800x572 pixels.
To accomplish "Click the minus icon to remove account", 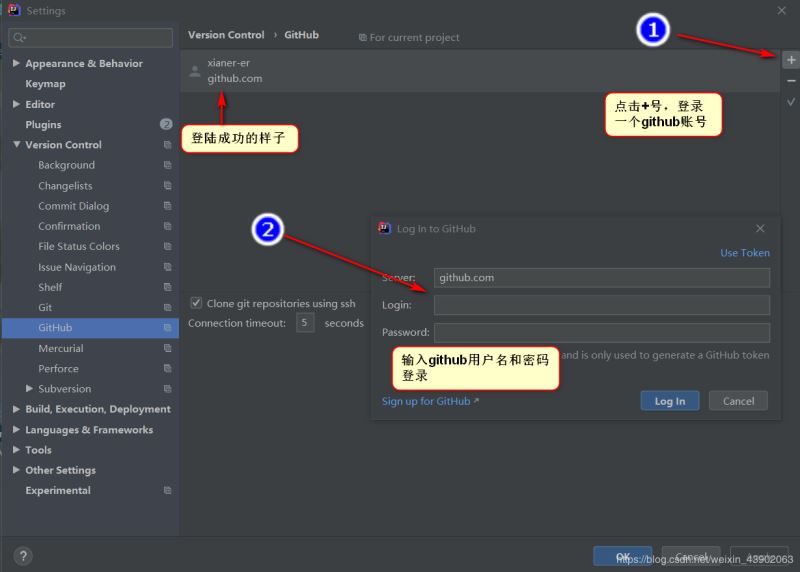I will click(x=790, y=81).
